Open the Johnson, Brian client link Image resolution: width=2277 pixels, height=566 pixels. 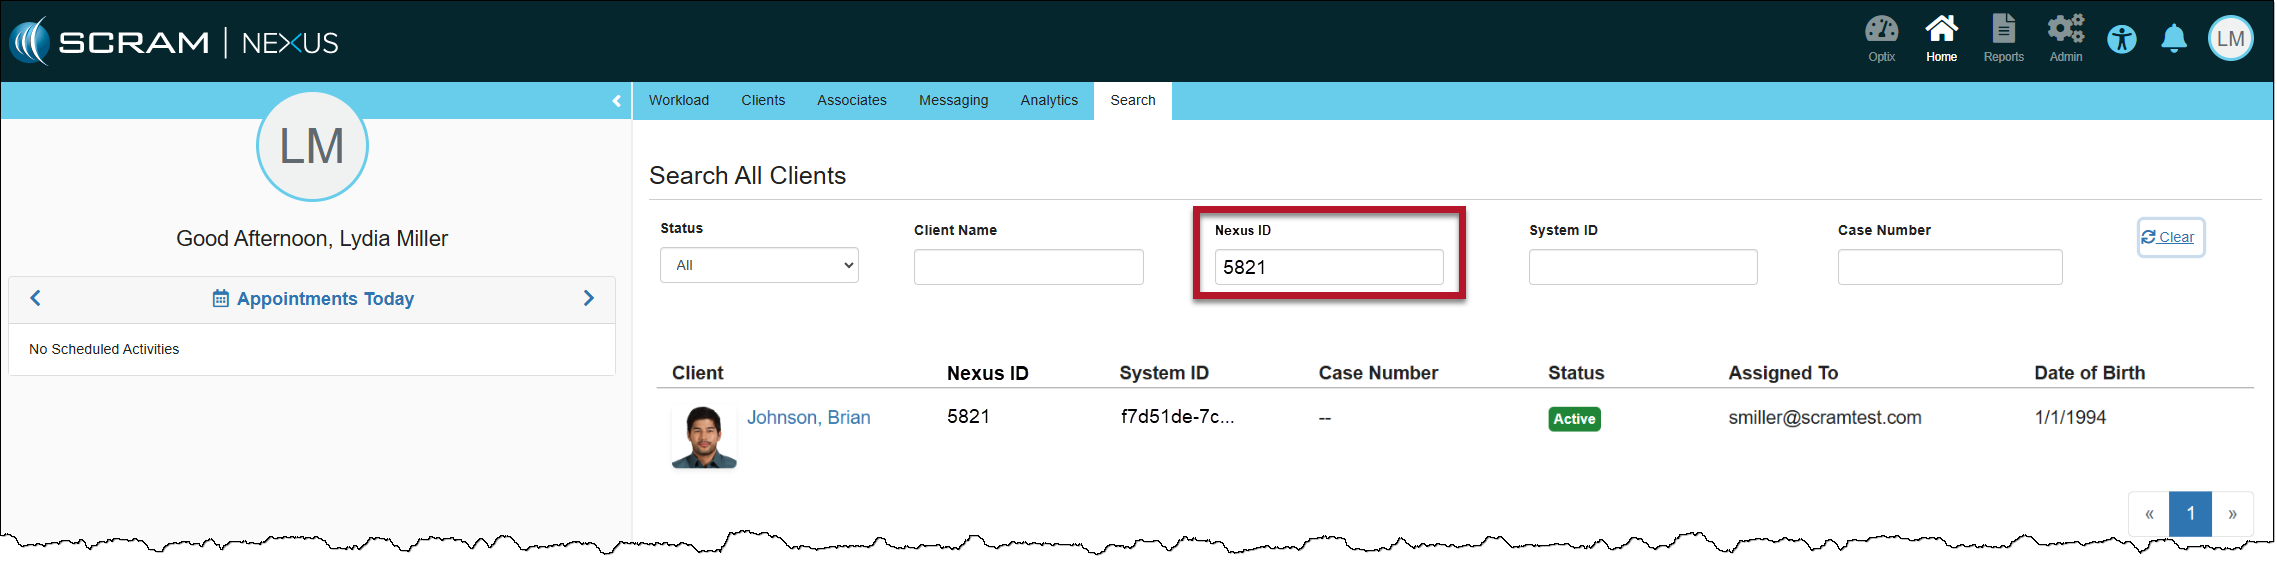pyautogui.click(x=808, y=418)
